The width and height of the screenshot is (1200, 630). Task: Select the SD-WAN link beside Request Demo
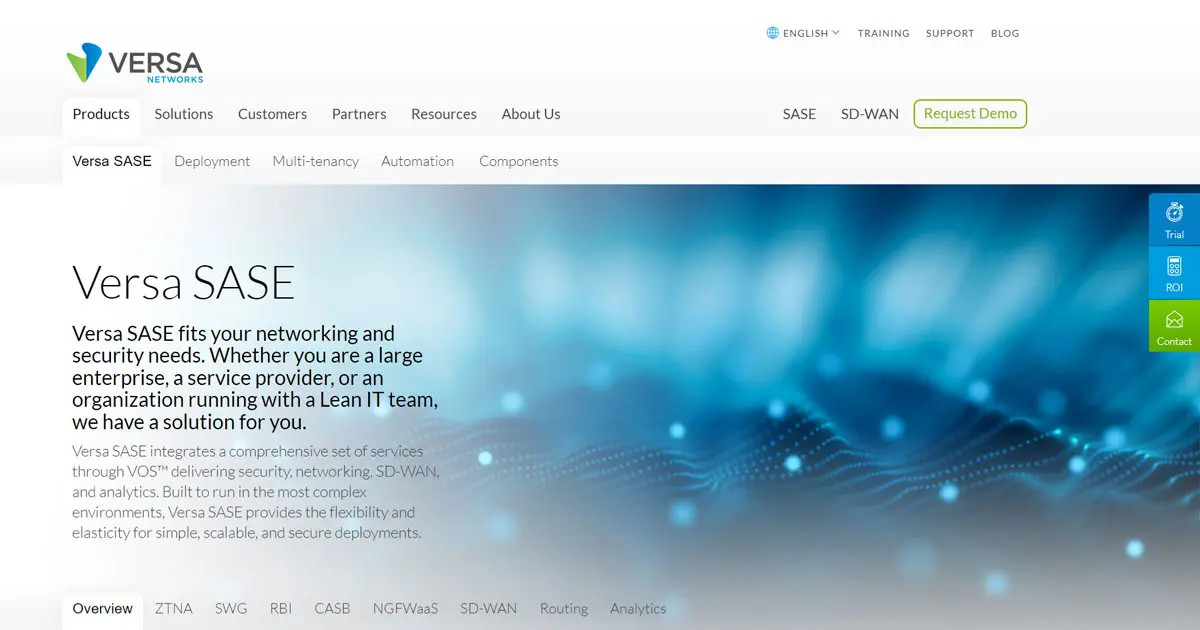point(869,114)
